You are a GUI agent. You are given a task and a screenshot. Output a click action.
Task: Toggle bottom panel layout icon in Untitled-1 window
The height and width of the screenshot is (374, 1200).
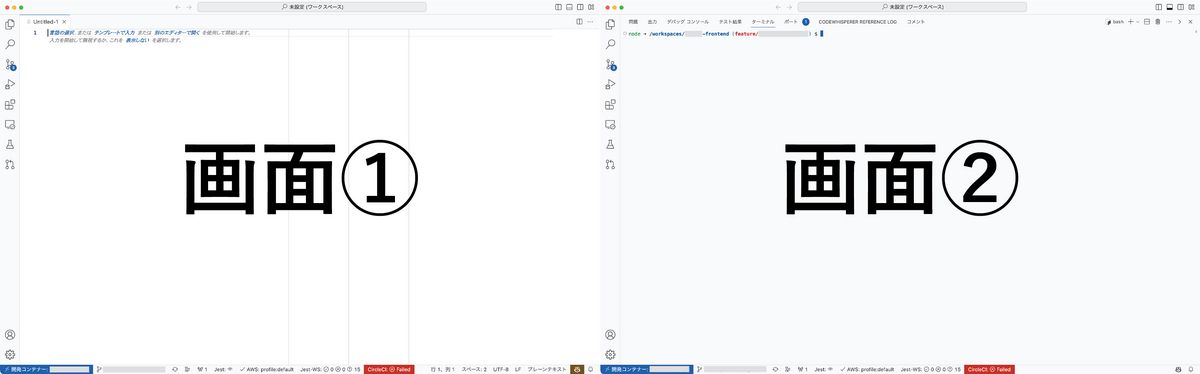(x=568, y=7)
